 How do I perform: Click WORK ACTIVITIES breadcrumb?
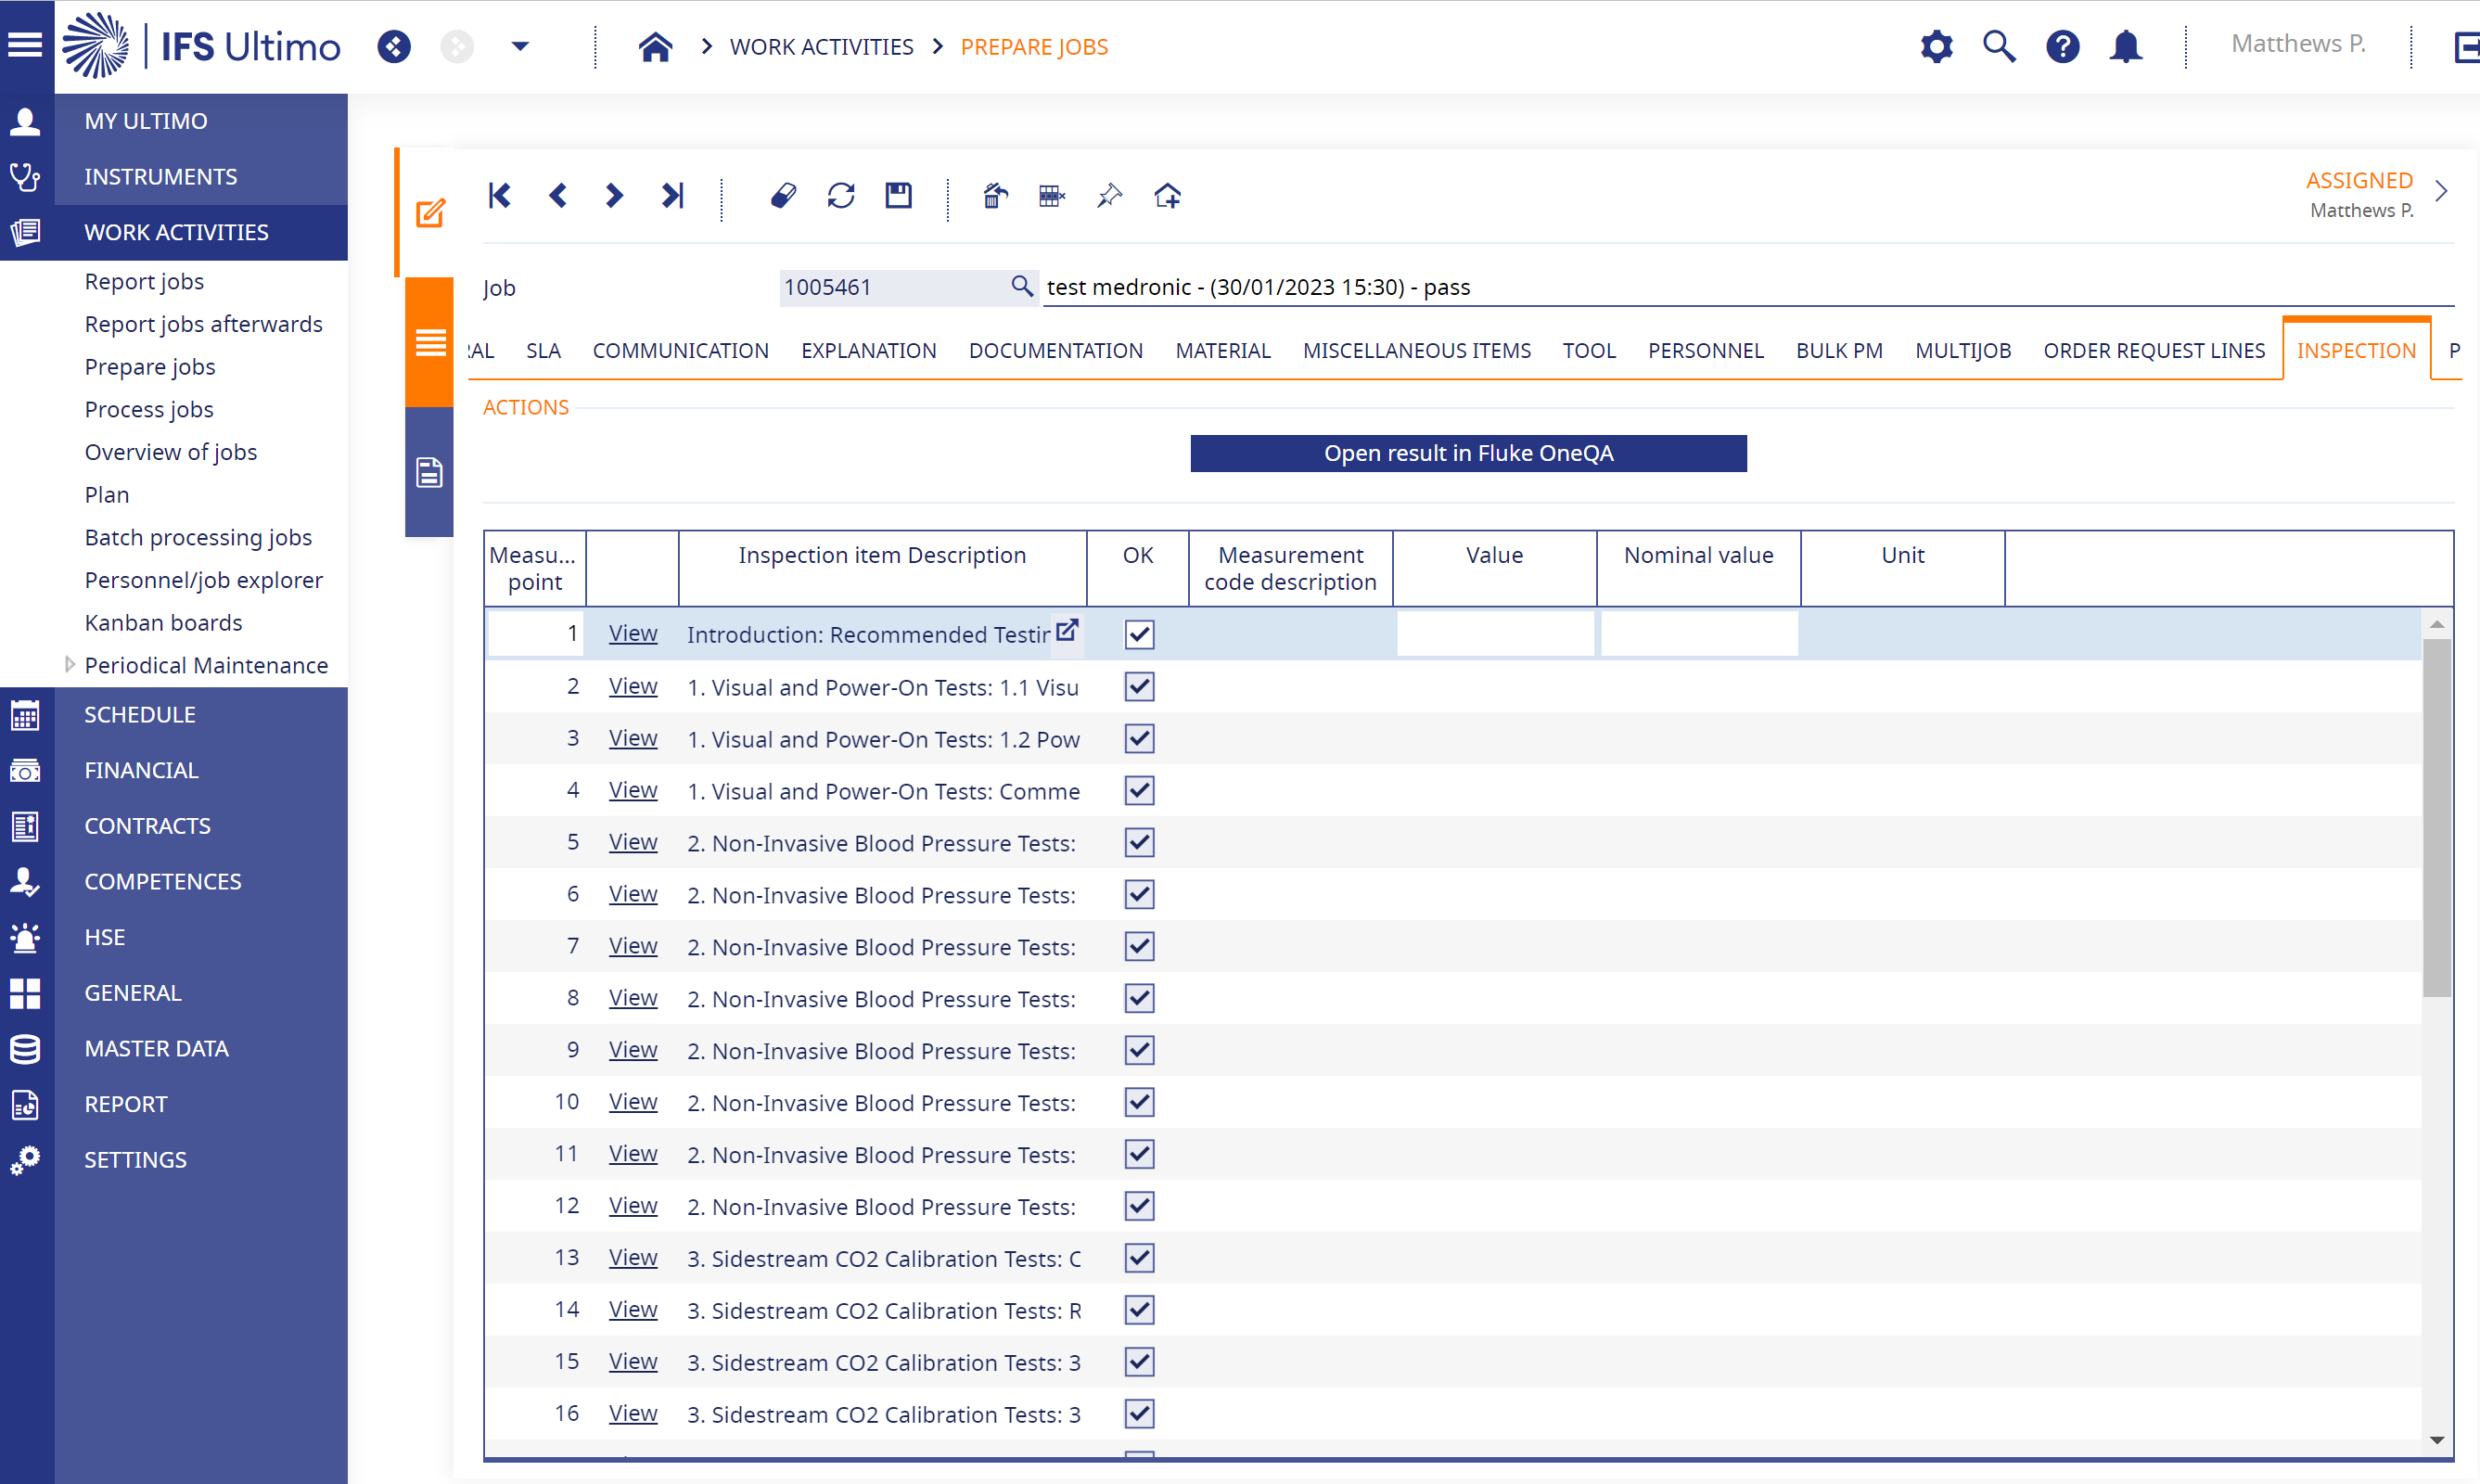click(821, 47)
